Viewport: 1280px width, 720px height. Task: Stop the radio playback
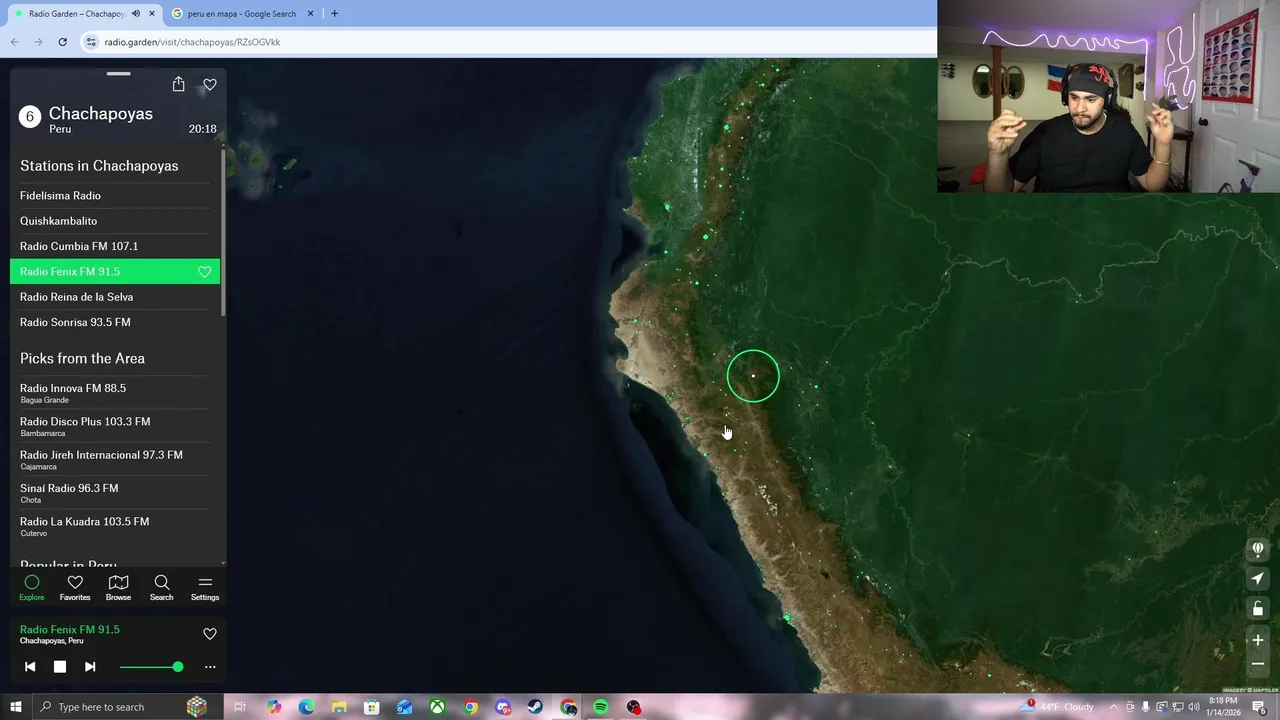[x=60, y=667]
